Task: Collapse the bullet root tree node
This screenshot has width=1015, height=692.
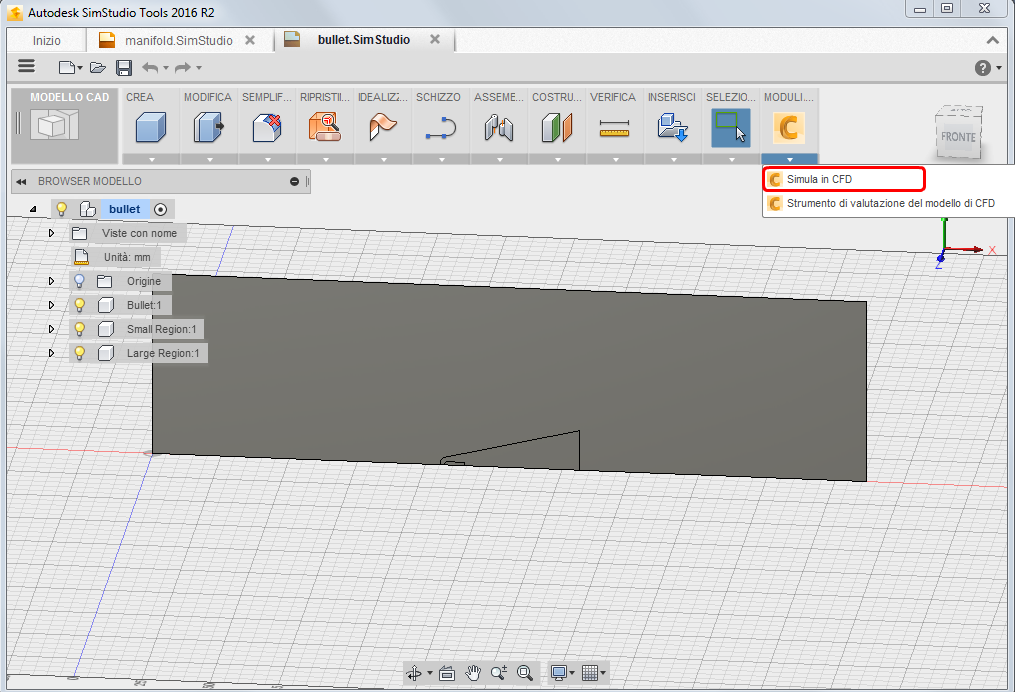Action: click(x=33, y=209)
